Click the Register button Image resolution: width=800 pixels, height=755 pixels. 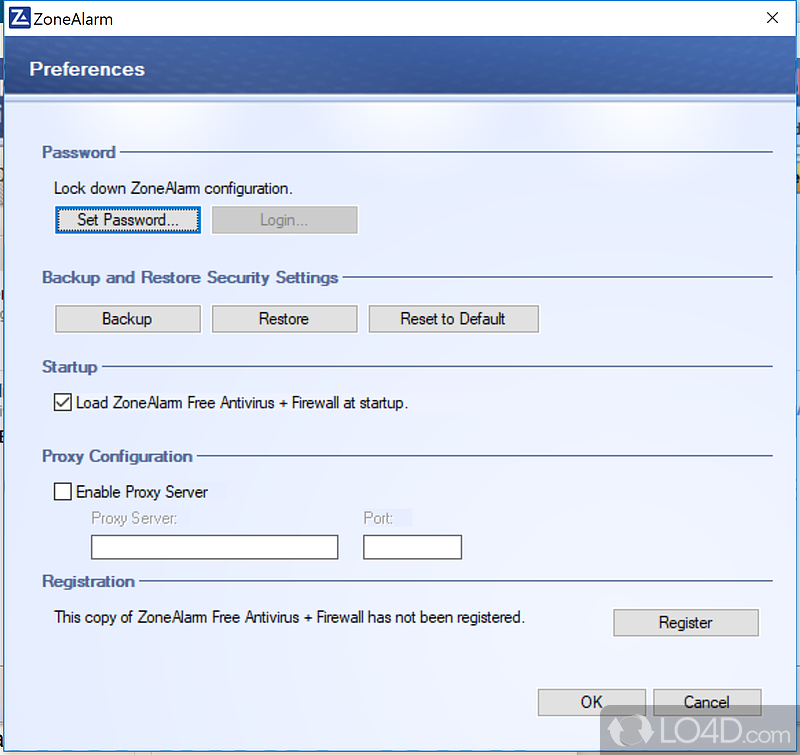(686, 622)
